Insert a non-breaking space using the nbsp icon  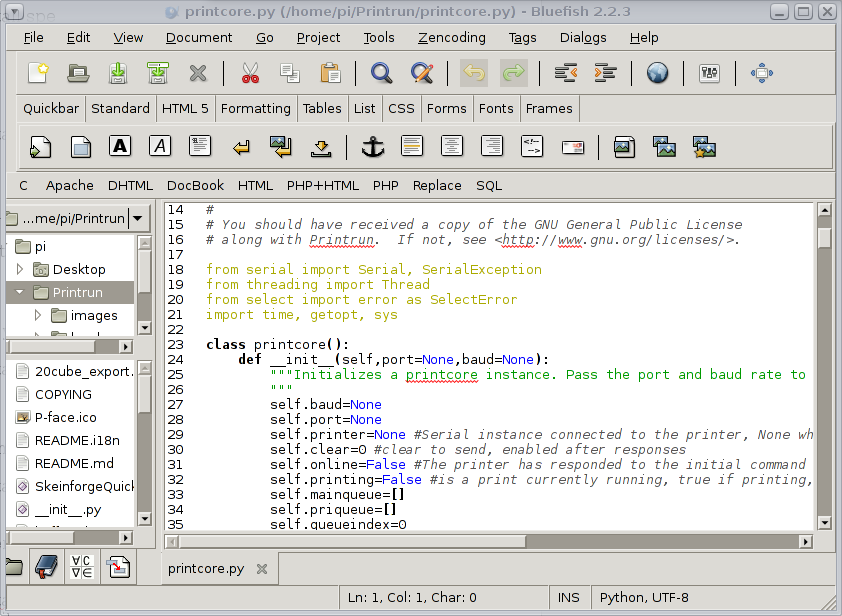pos(321,148)
